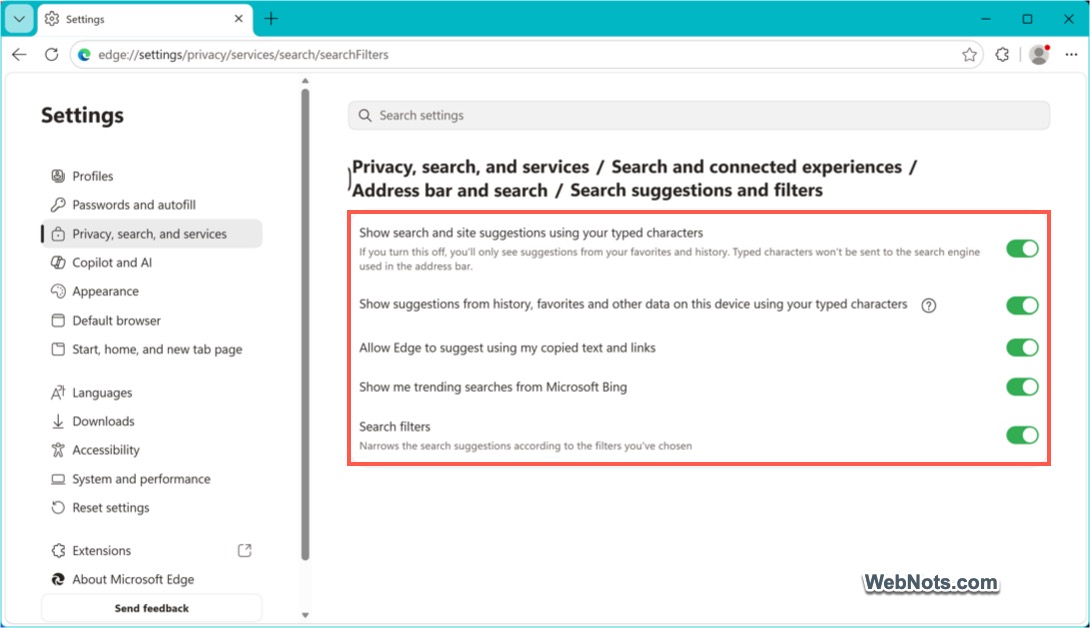
Task: Click the Profiles sidebar icon
Action: (58, 176)
